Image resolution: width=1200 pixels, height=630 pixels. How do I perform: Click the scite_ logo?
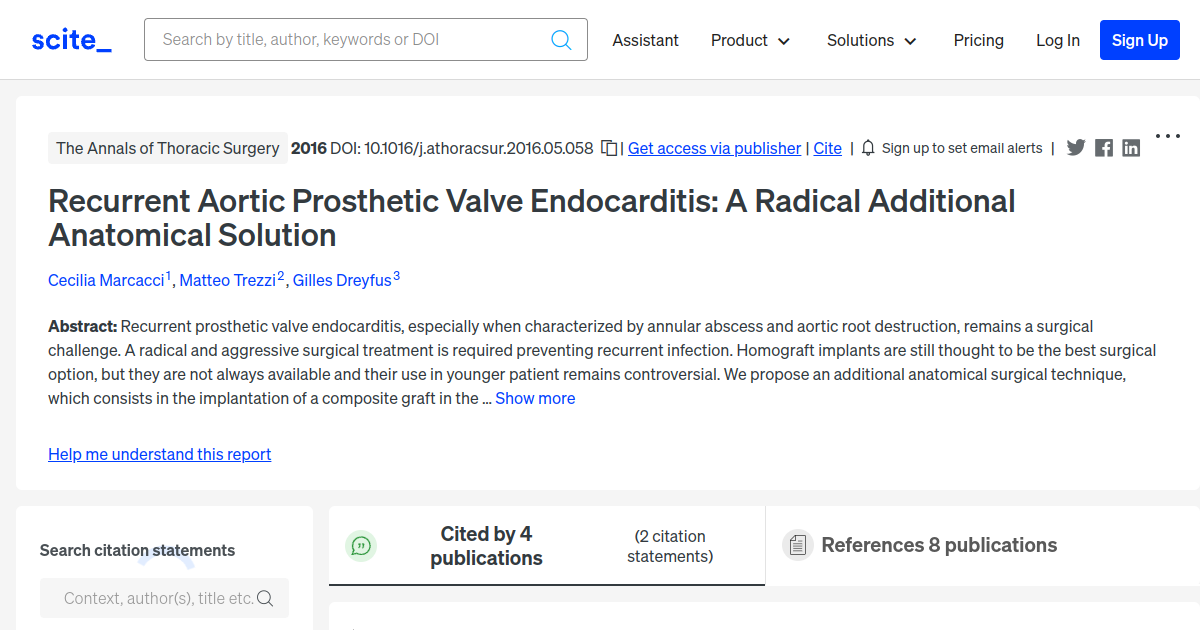(71, 40)
